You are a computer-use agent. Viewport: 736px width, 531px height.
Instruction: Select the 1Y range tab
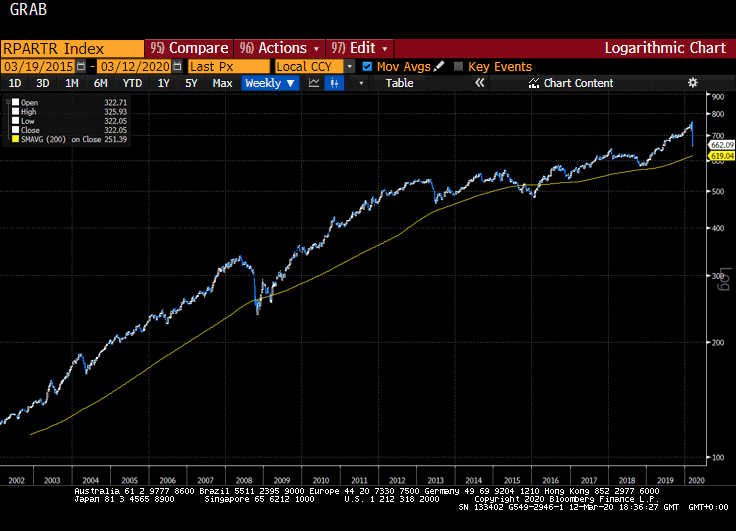pos(163,83)
